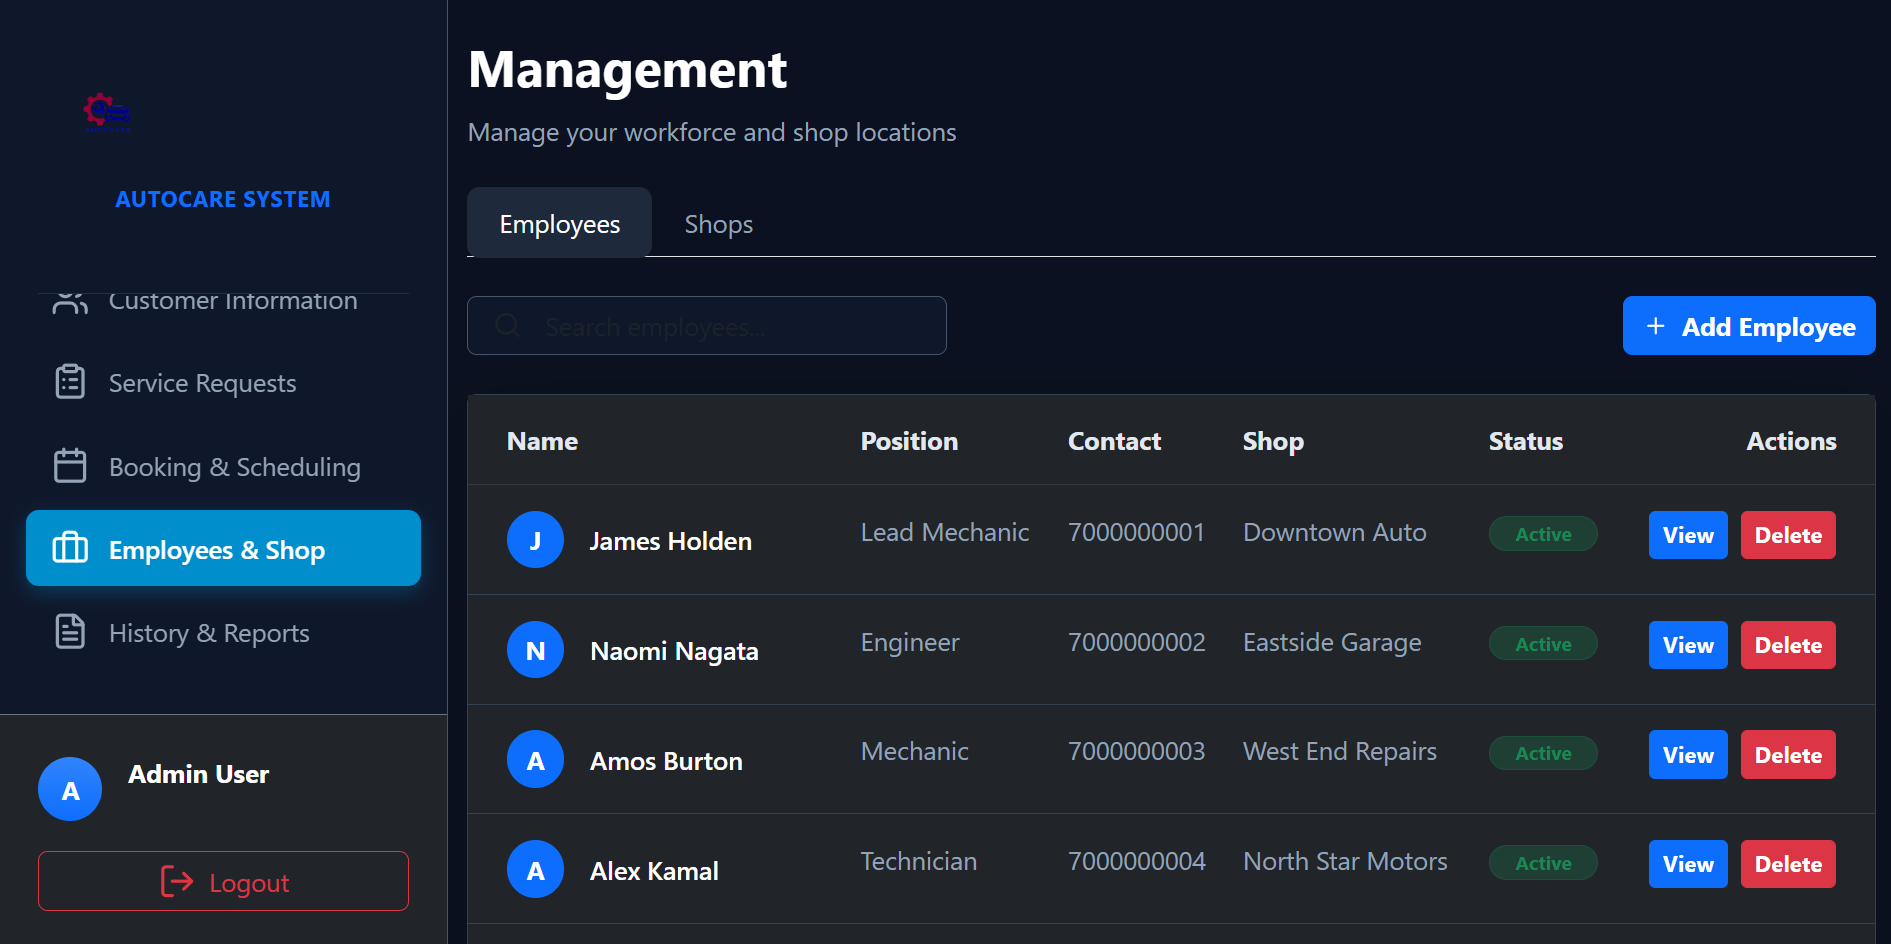
Task: Click the logout arrow icon
Action: pyautogui.click(x=177, y=881)
